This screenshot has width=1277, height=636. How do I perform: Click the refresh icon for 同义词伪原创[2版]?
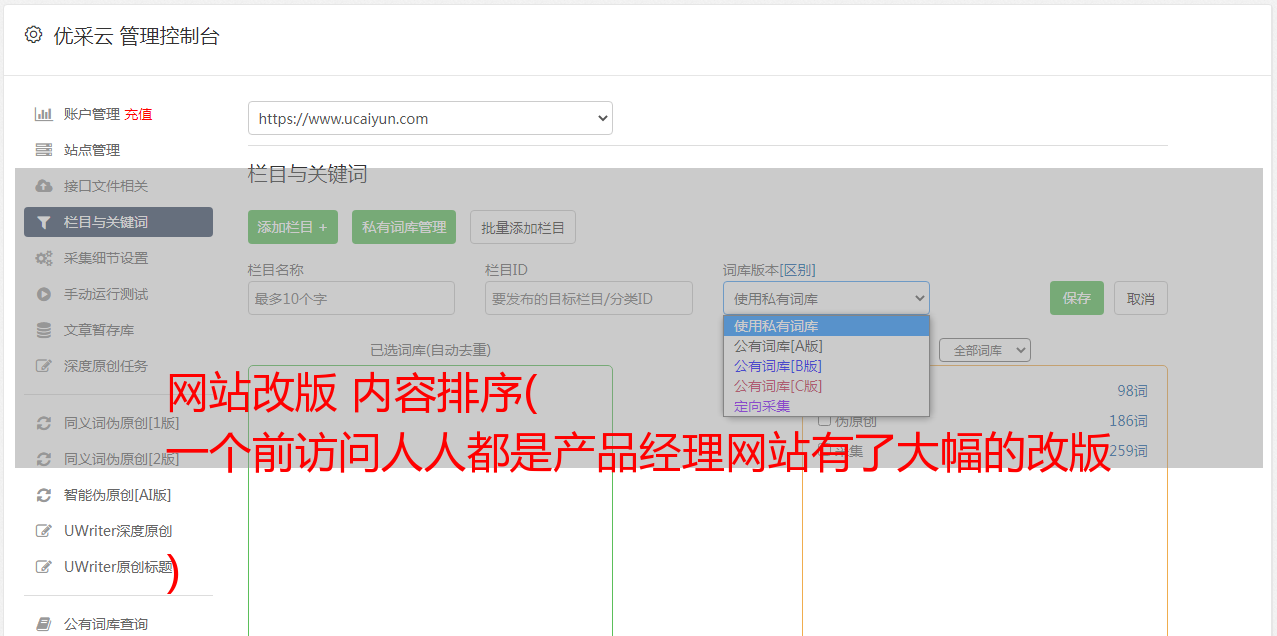tap(44, 459)
